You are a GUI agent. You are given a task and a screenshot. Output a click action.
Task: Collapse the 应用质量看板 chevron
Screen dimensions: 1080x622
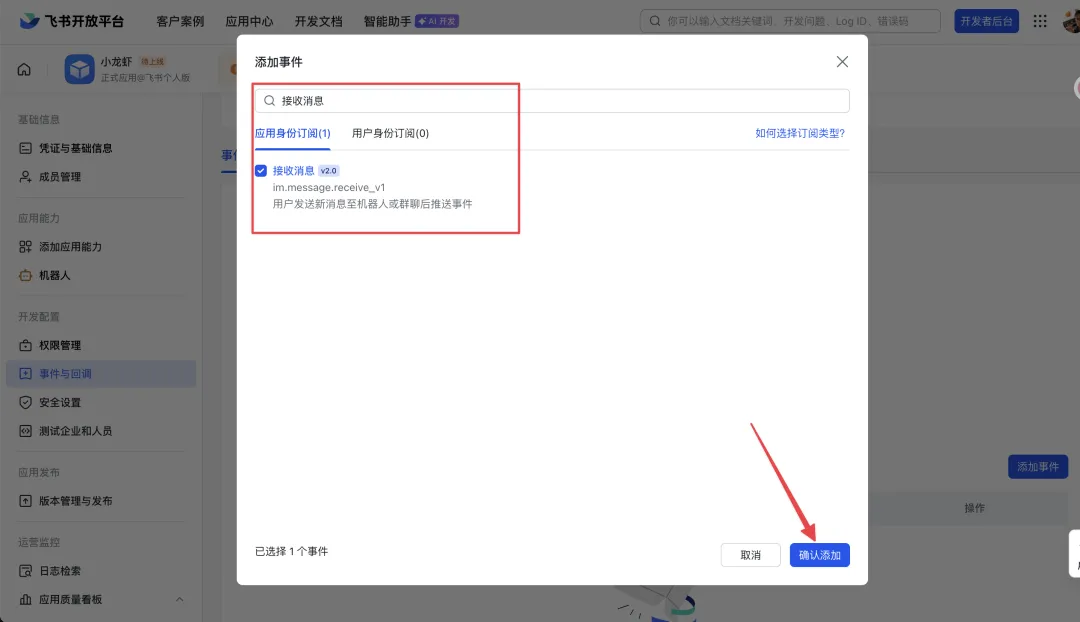click(180, 599)
